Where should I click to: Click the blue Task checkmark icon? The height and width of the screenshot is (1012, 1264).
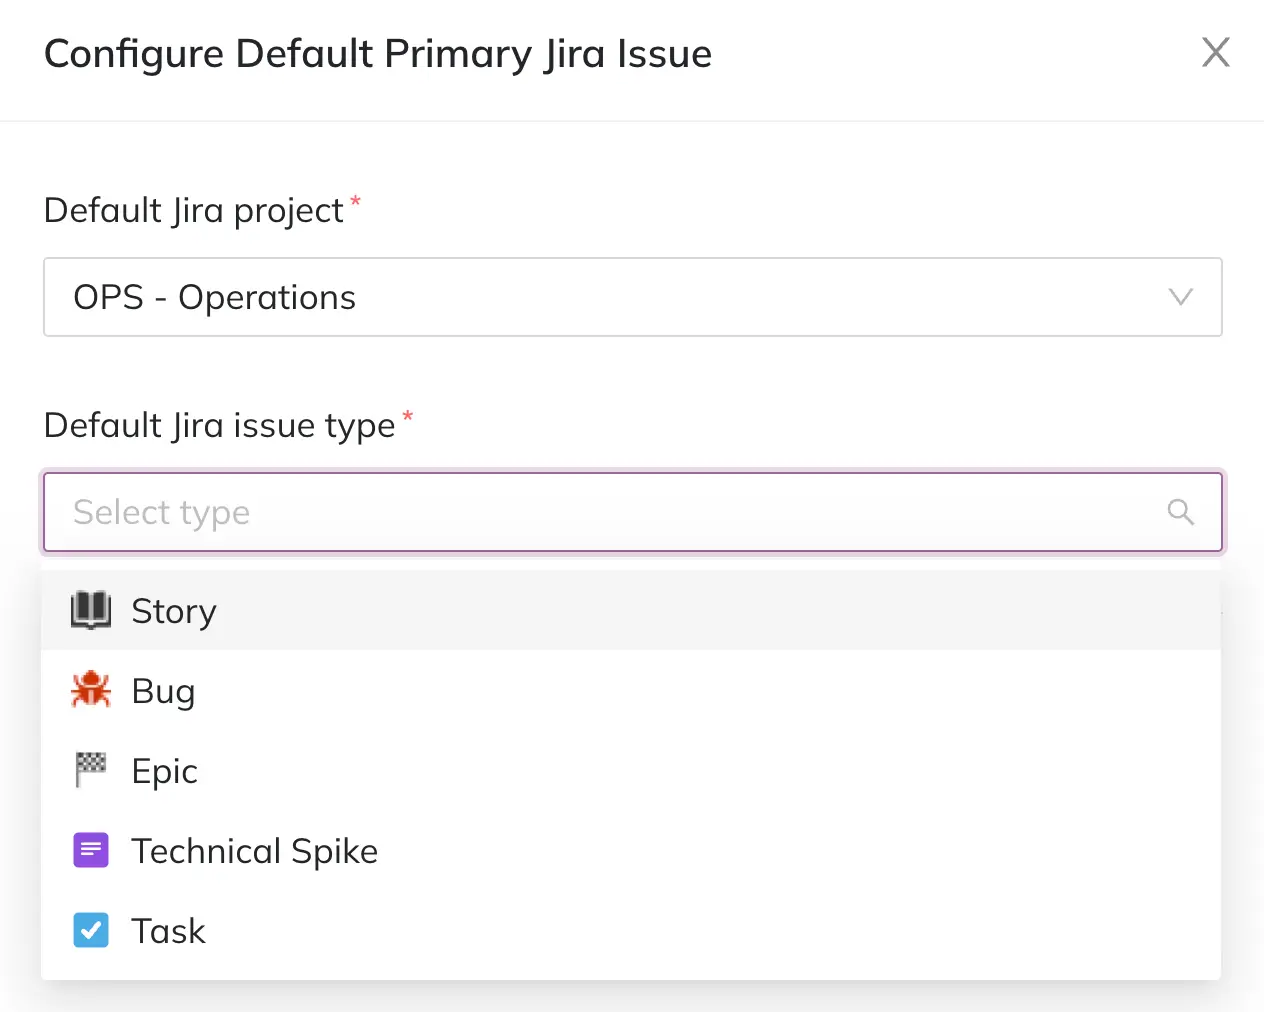(x=91, y=930)
